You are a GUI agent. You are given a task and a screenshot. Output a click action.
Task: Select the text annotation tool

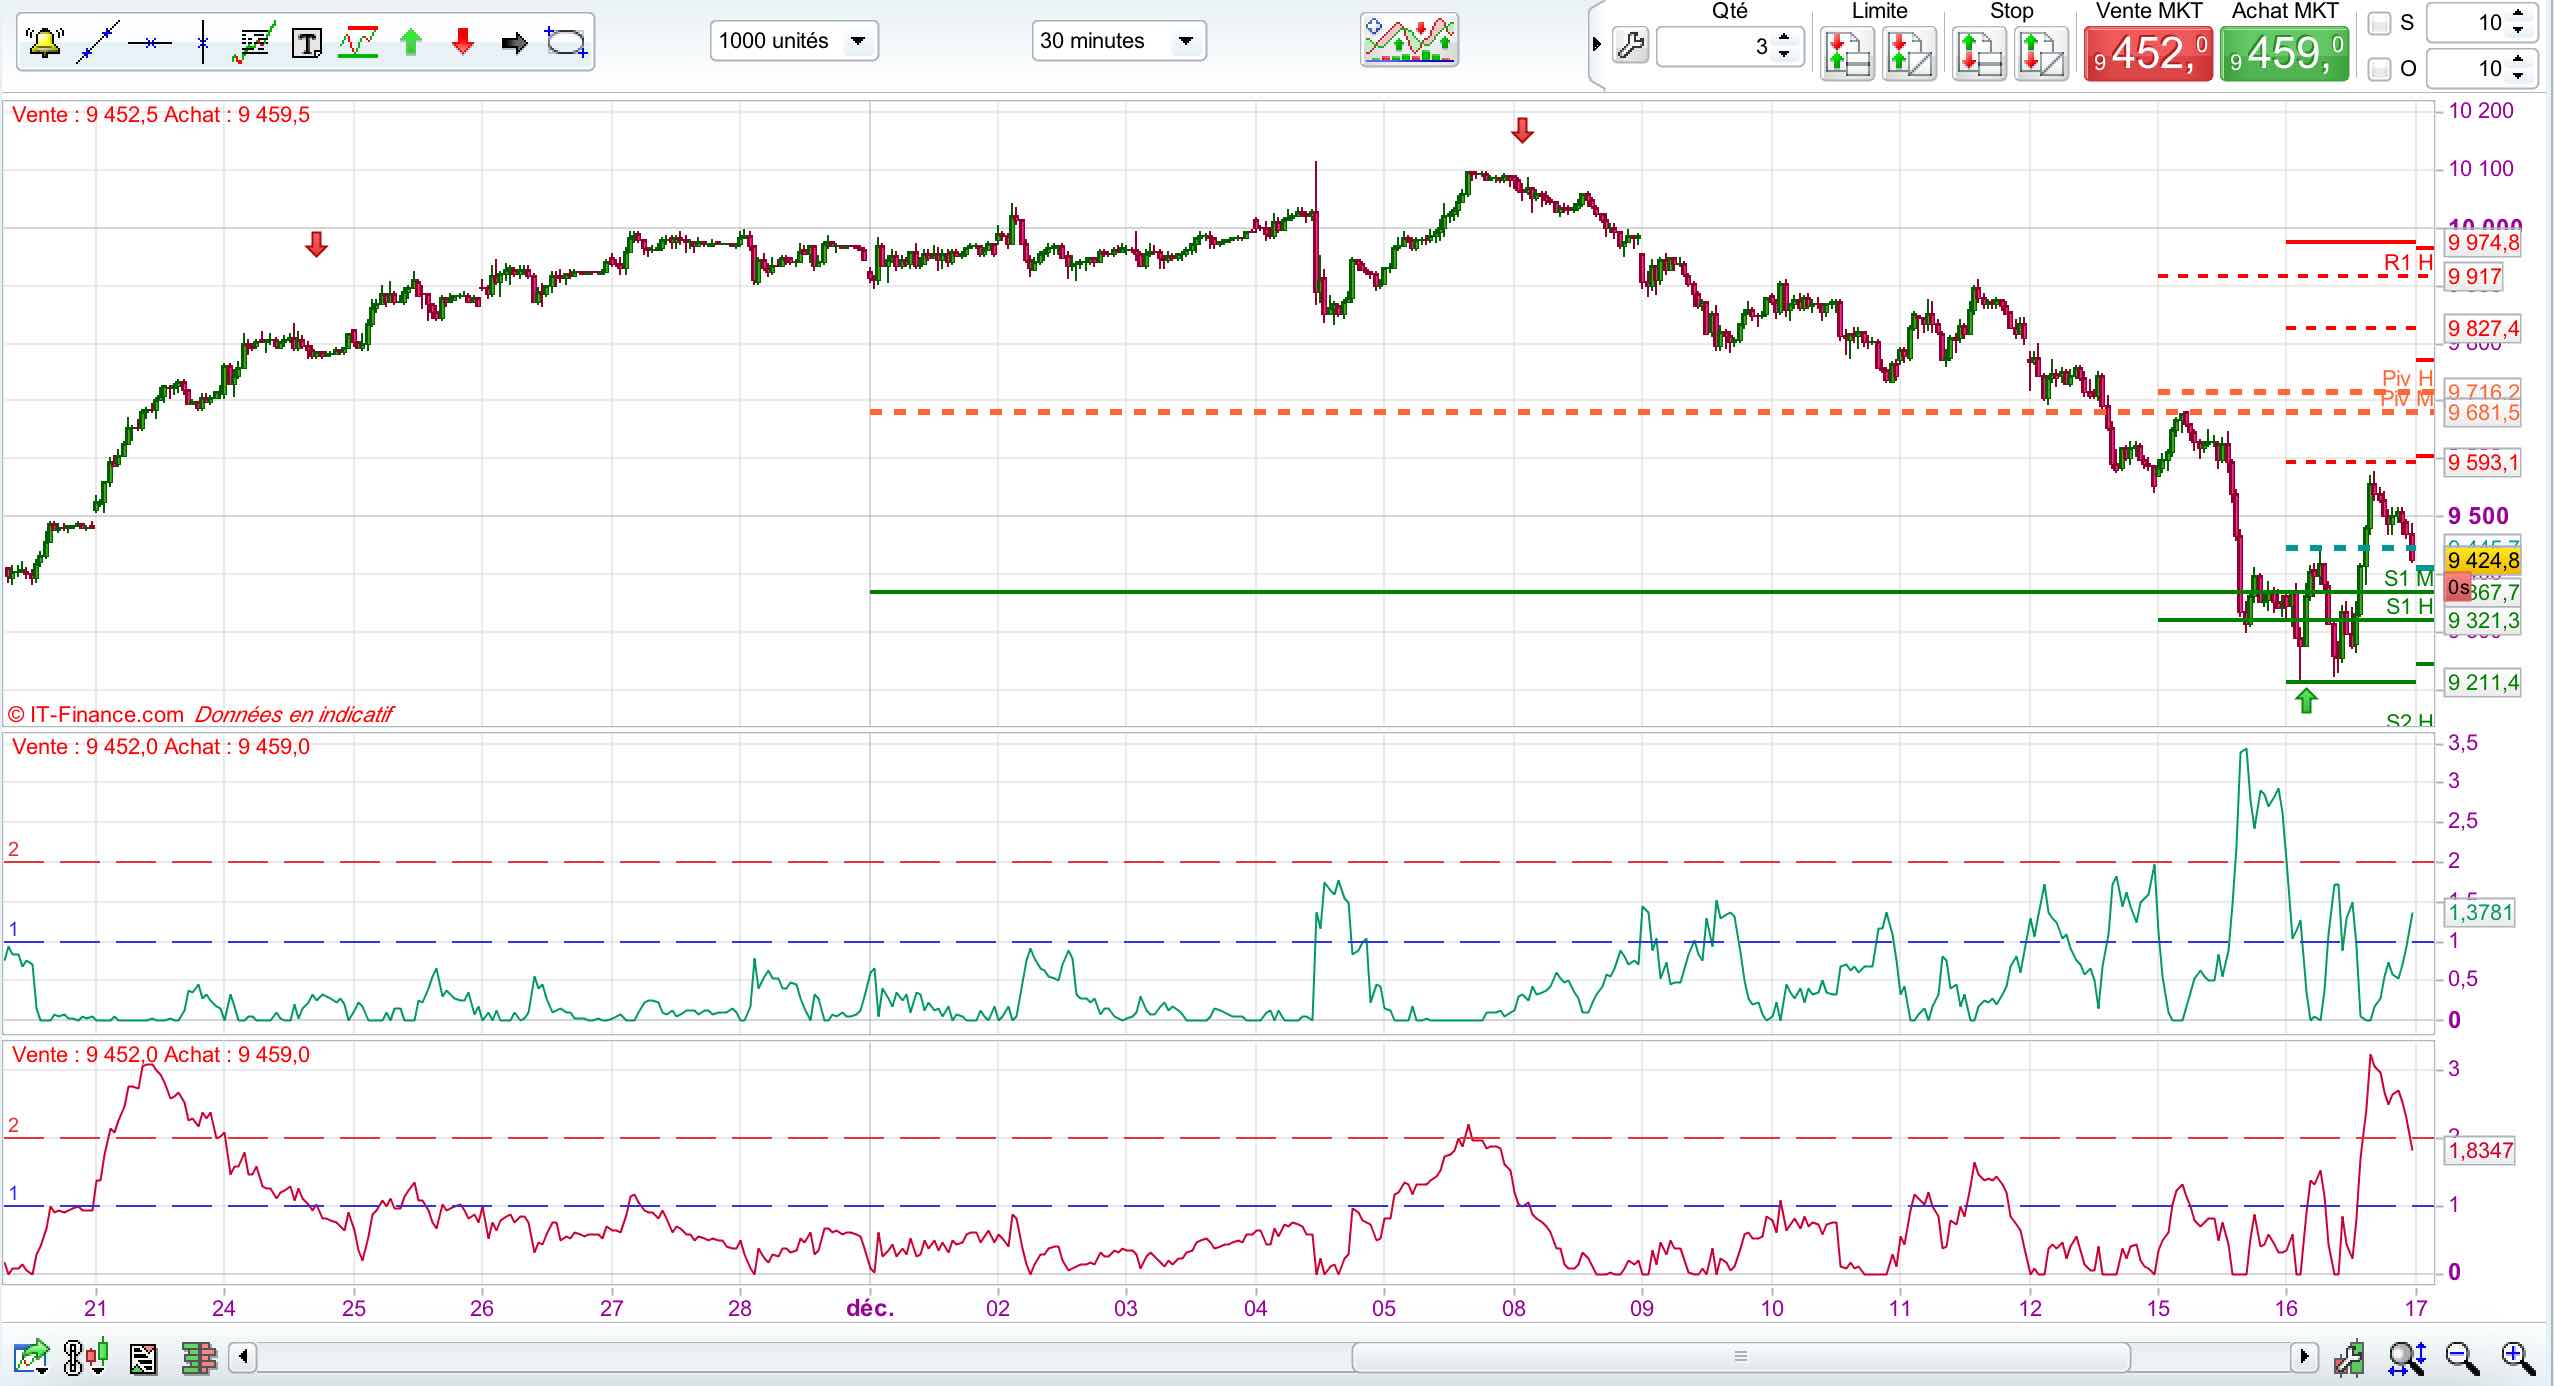[306, 42]
